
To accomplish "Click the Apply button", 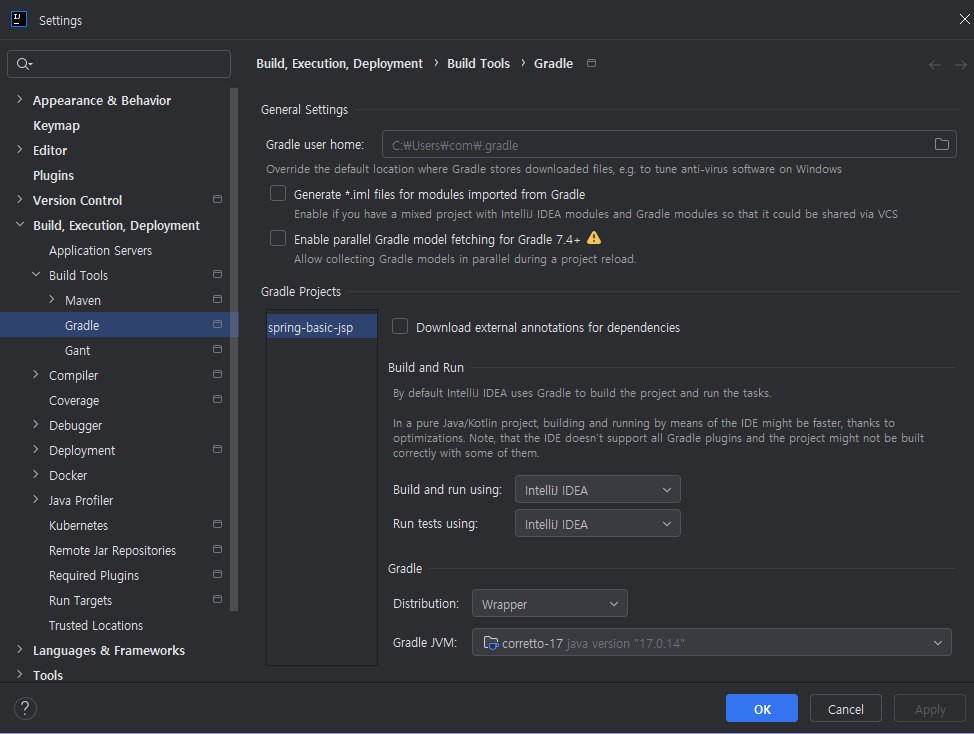I will point(930,709).
